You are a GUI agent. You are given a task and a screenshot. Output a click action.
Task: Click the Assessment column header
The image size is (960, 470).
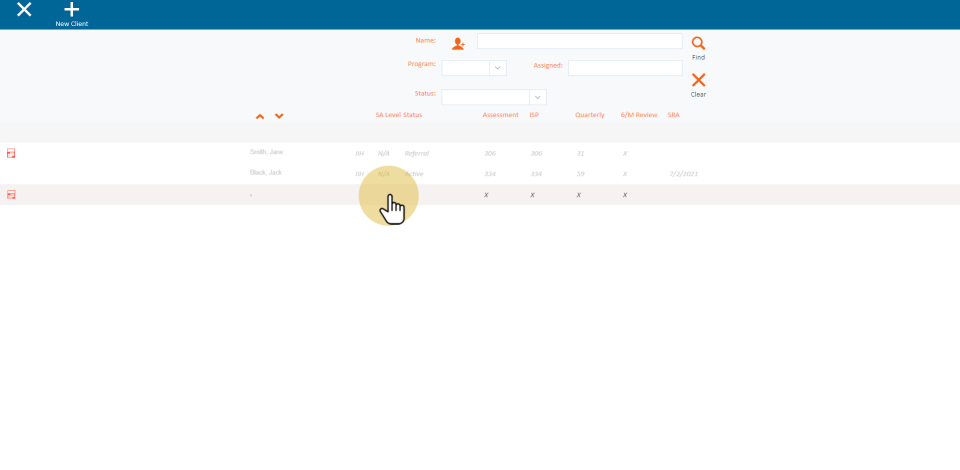[500, 115]
